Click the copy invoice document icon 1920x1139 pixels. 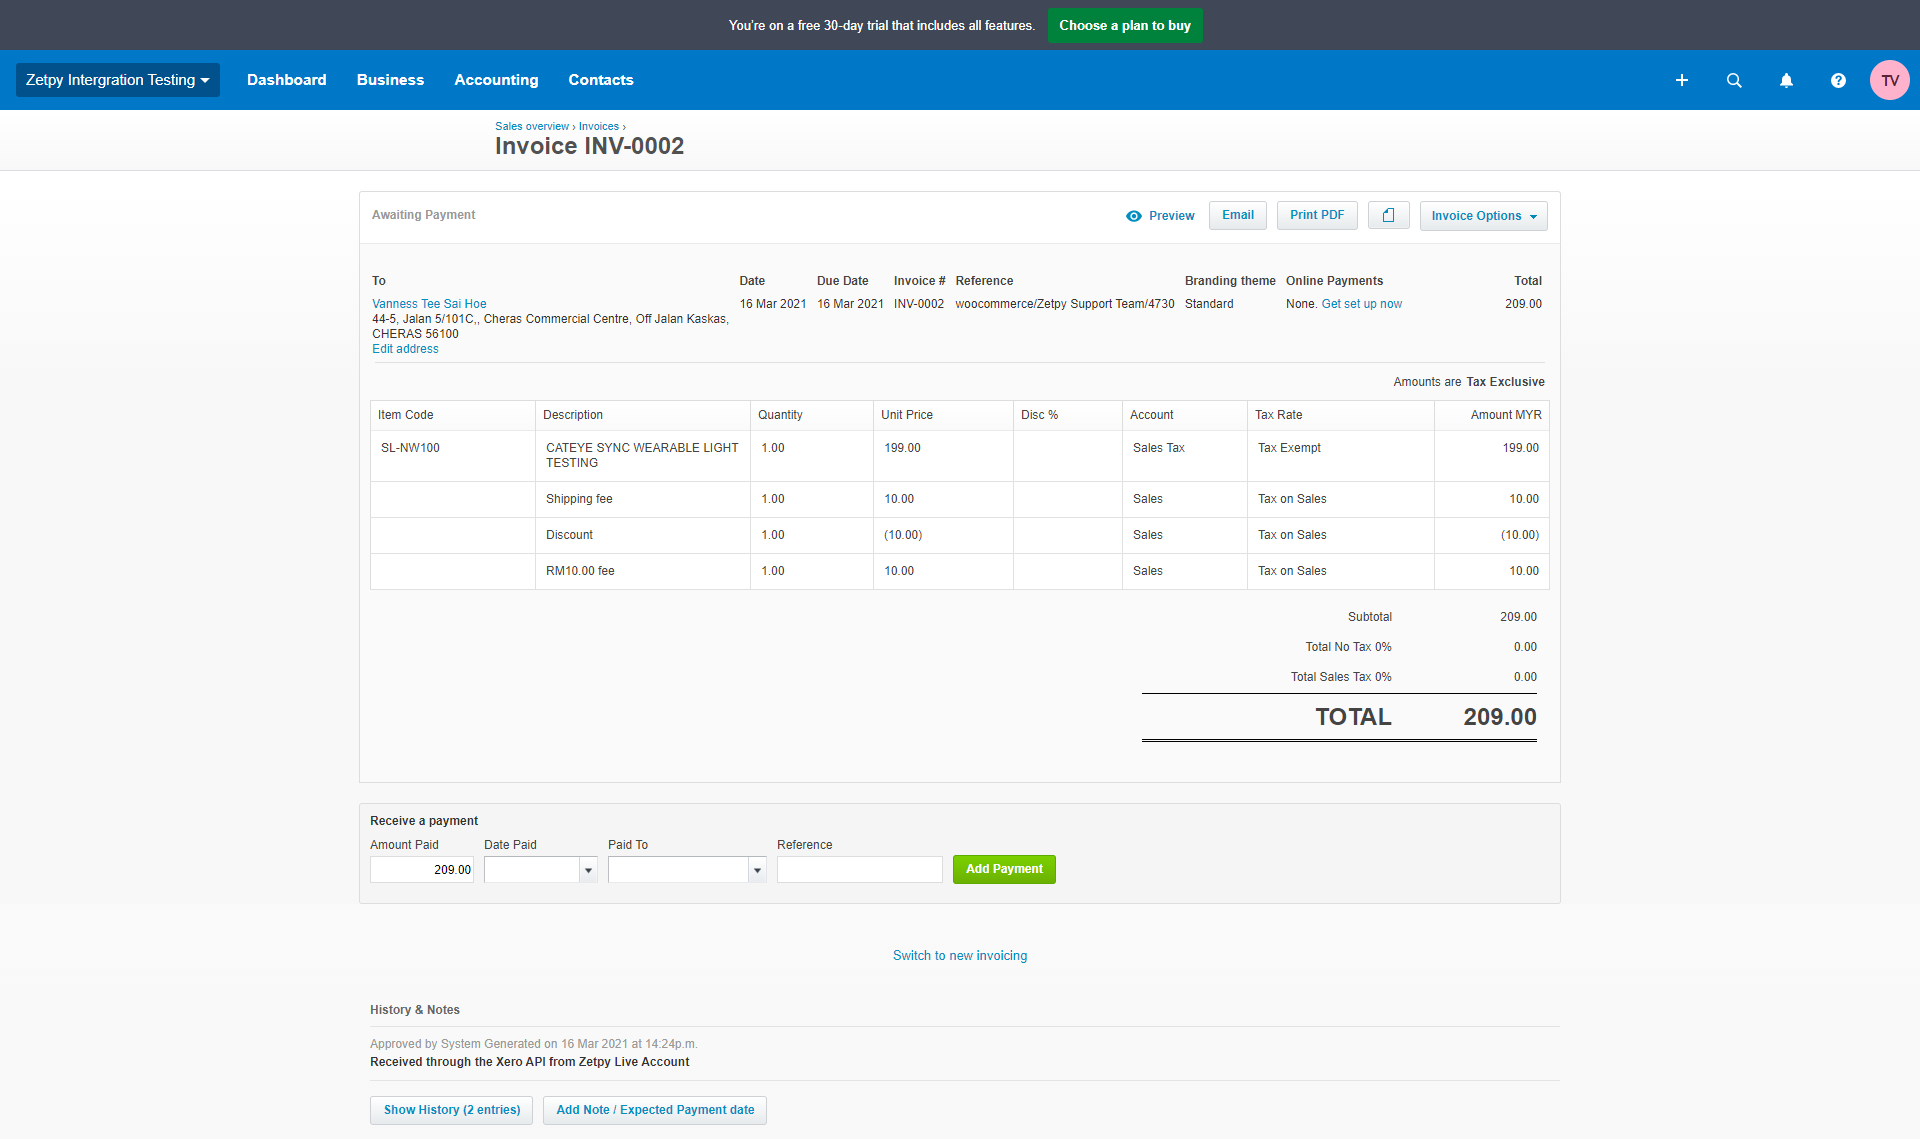pos(1388,215)
